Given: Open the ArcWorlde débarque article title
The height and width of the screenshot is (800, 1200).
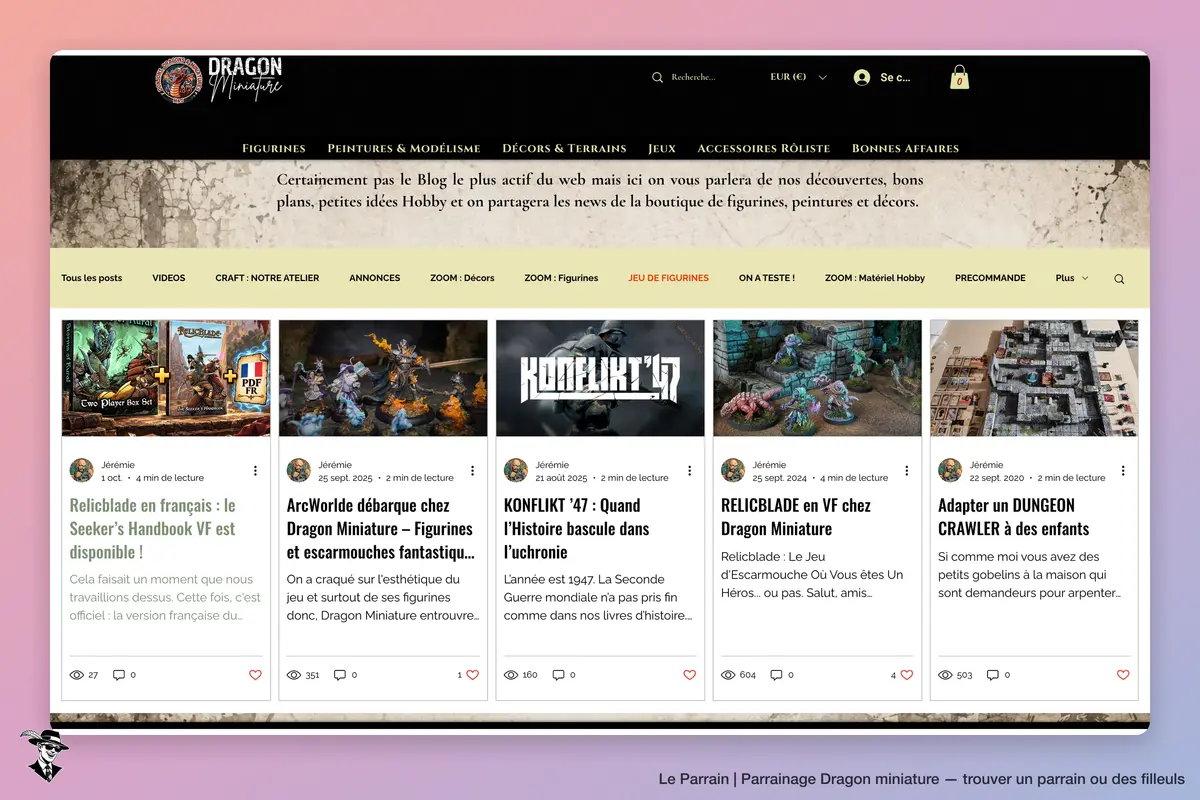Looking at the screenshot, I should click(x=380, y=528).
